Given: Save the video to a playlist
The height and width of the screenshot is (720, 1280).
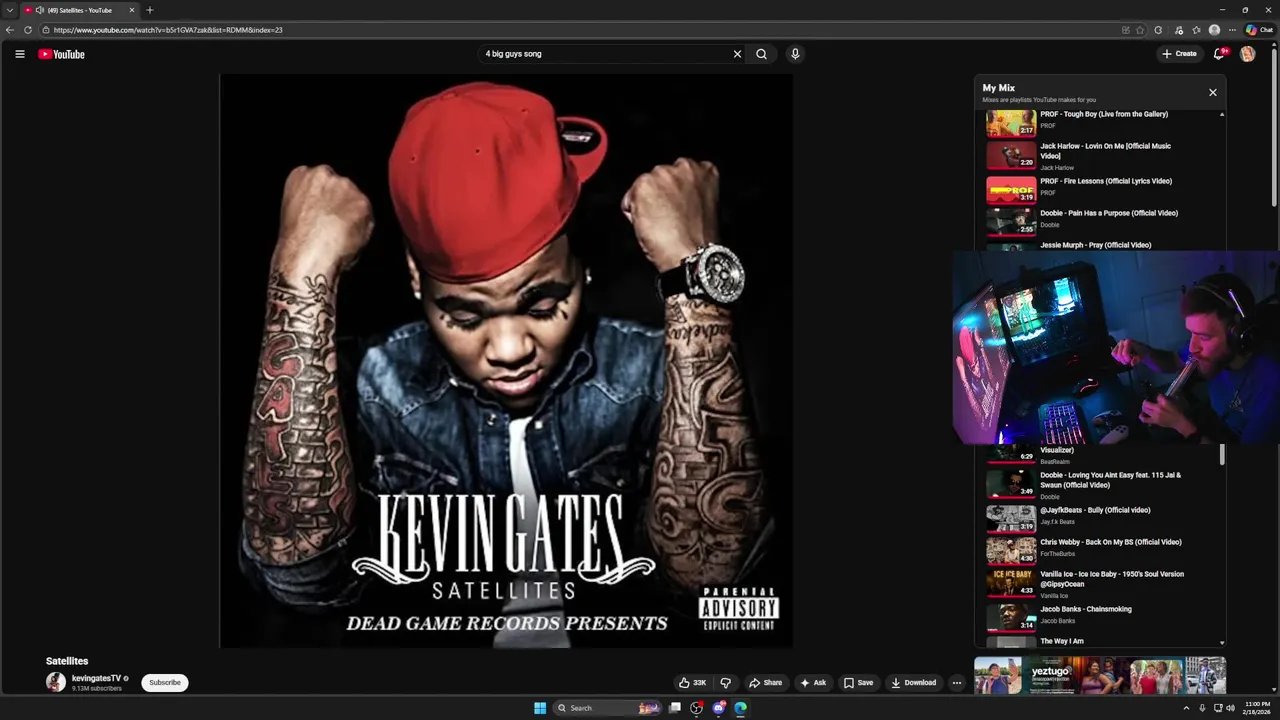Looking at the screenshot, I should [858, 683].
